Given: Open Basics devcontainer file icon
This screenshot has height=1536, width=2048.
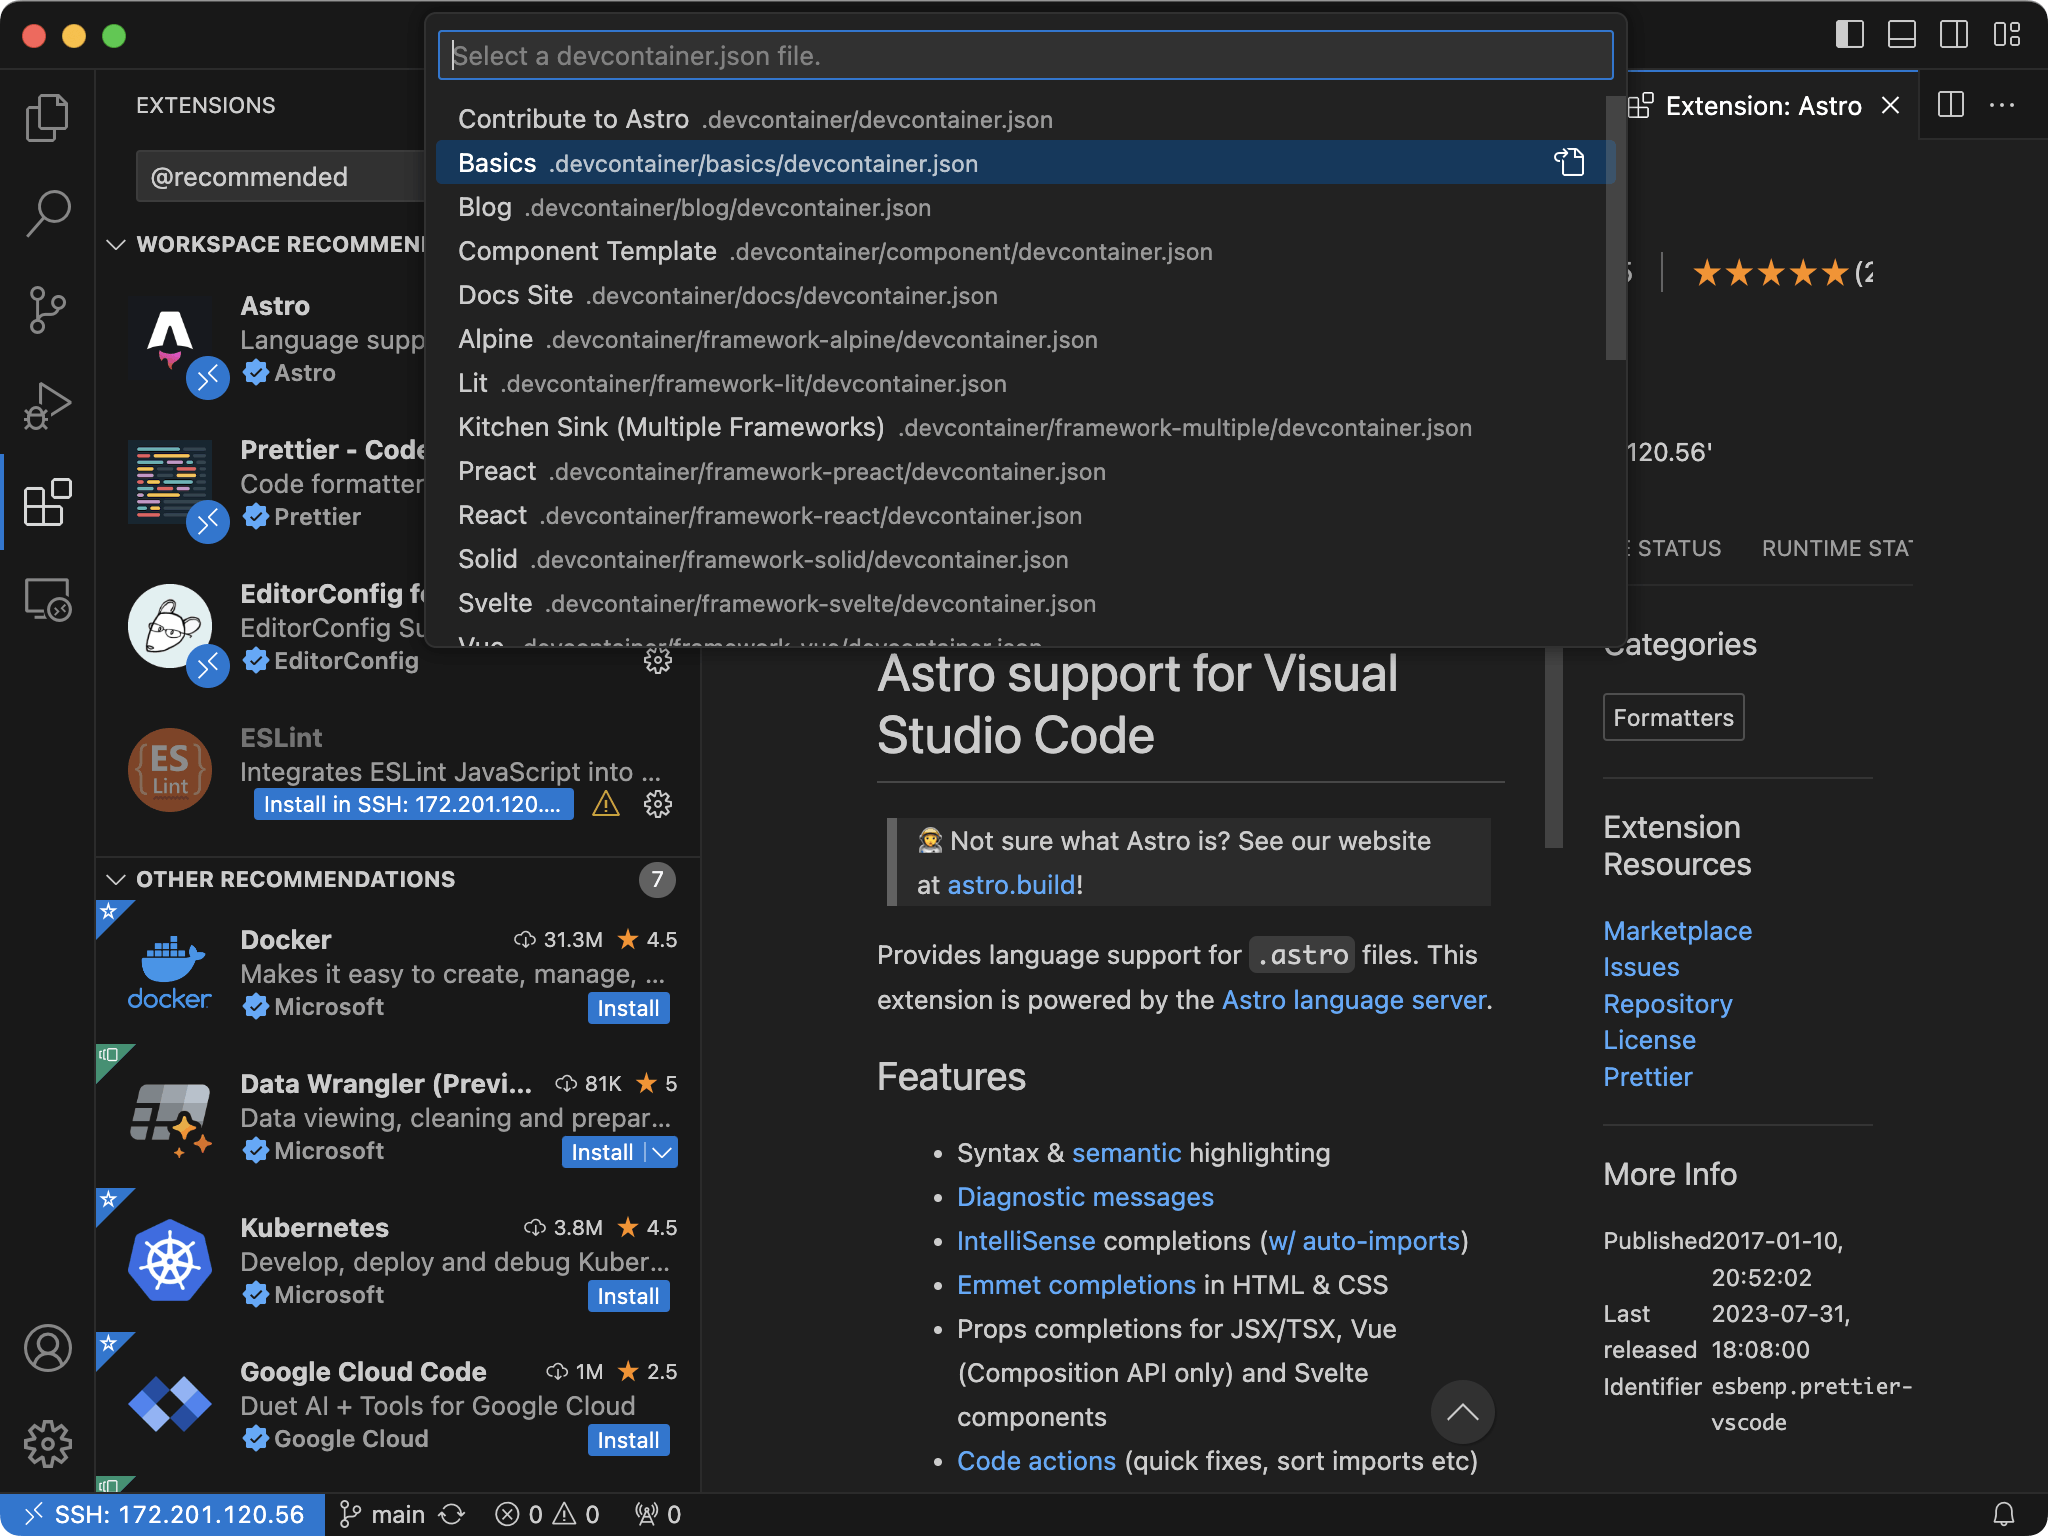Looking at the screenshot, I should click(1569, 162).
